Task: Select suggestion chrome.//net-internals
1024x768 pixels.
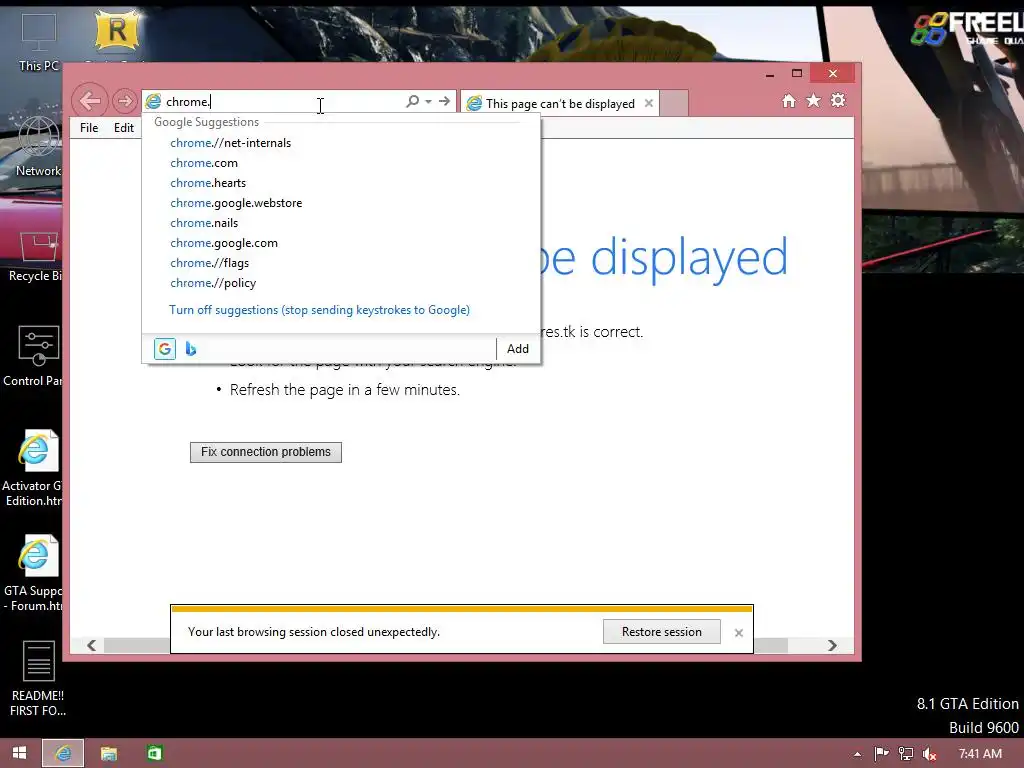Action: tap(341, 143)
